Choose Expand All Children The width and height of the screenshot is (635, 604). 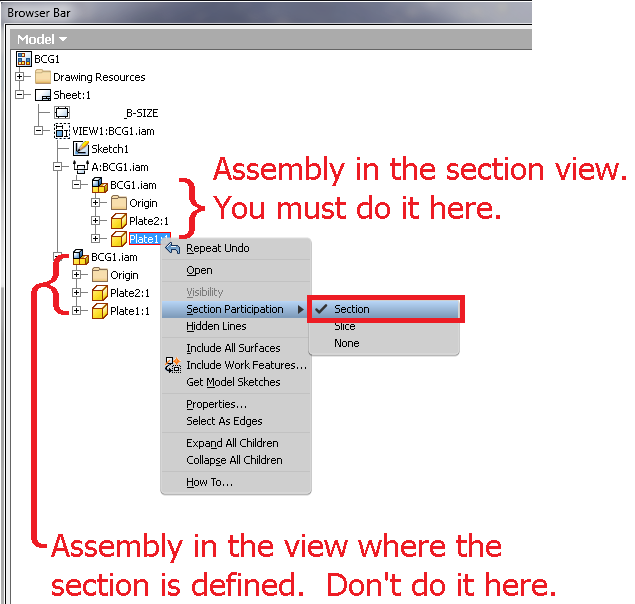pos(236,443)
